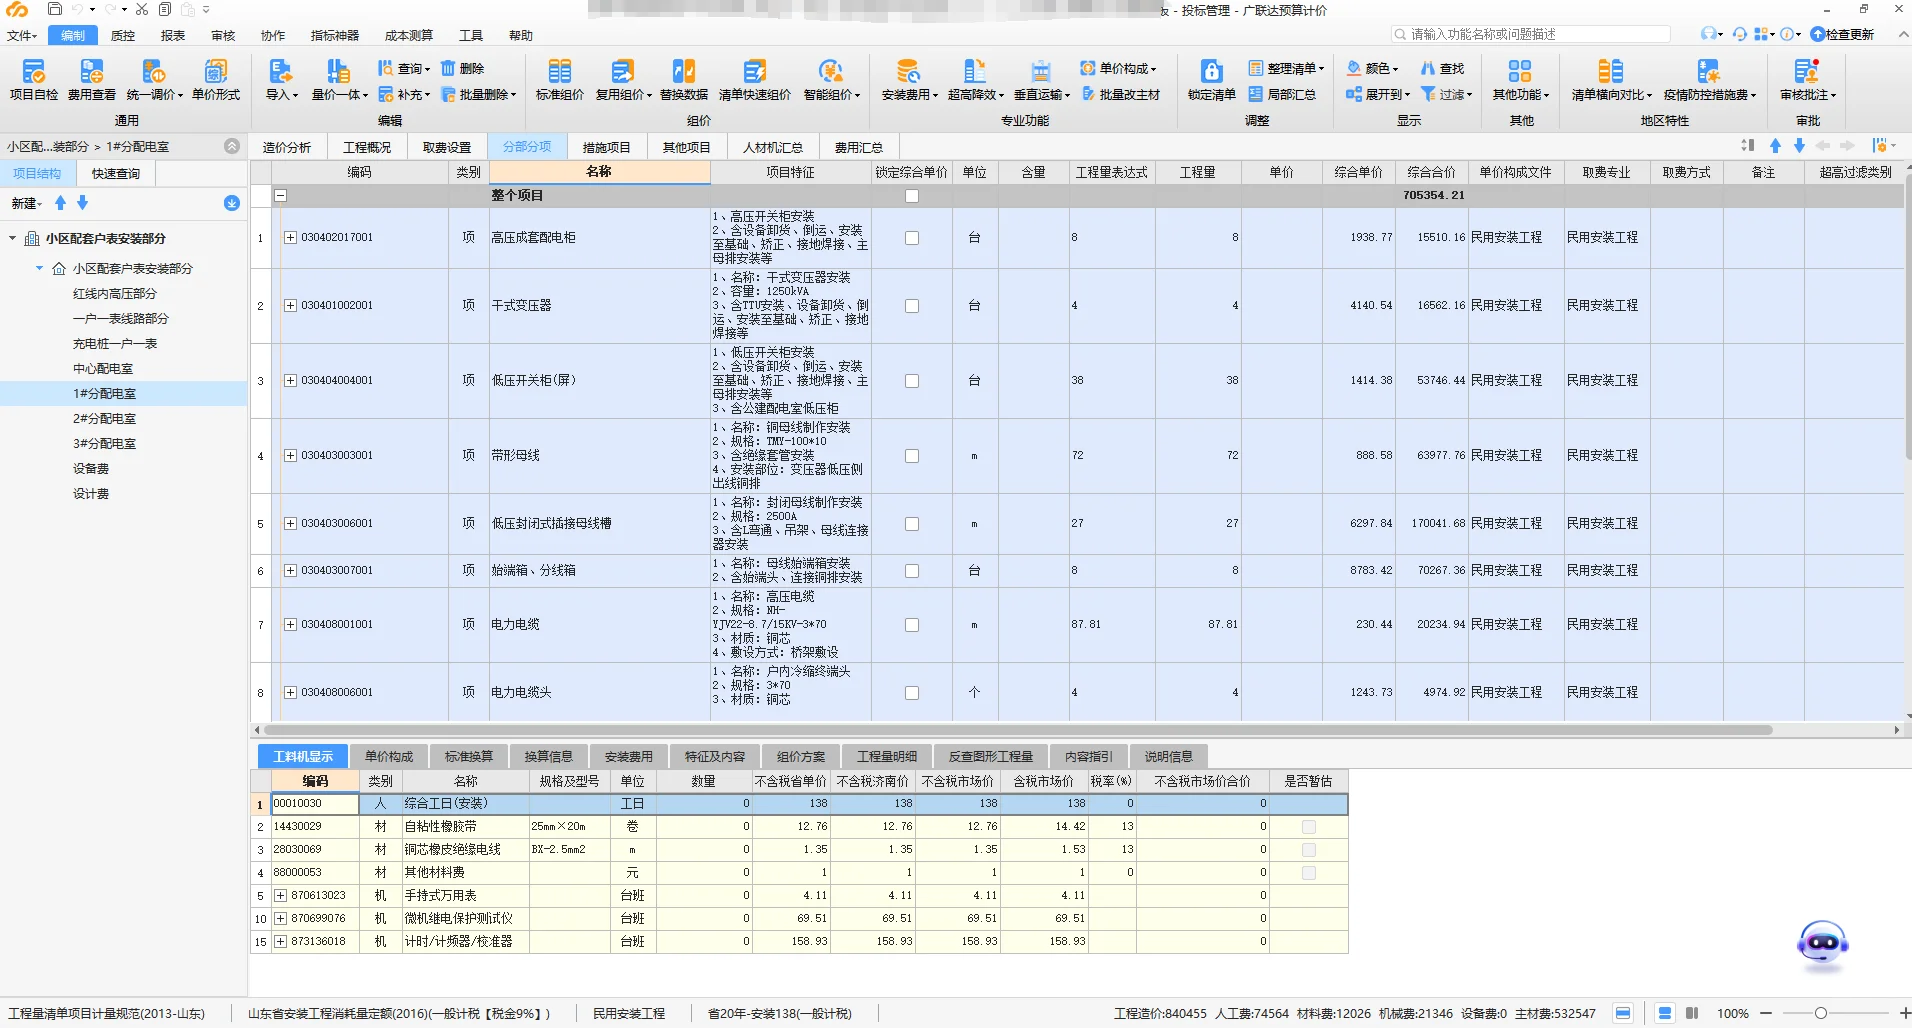Switch to the 人材机汇总 tab
The image size is (1912, 1028).
point(773,147)
